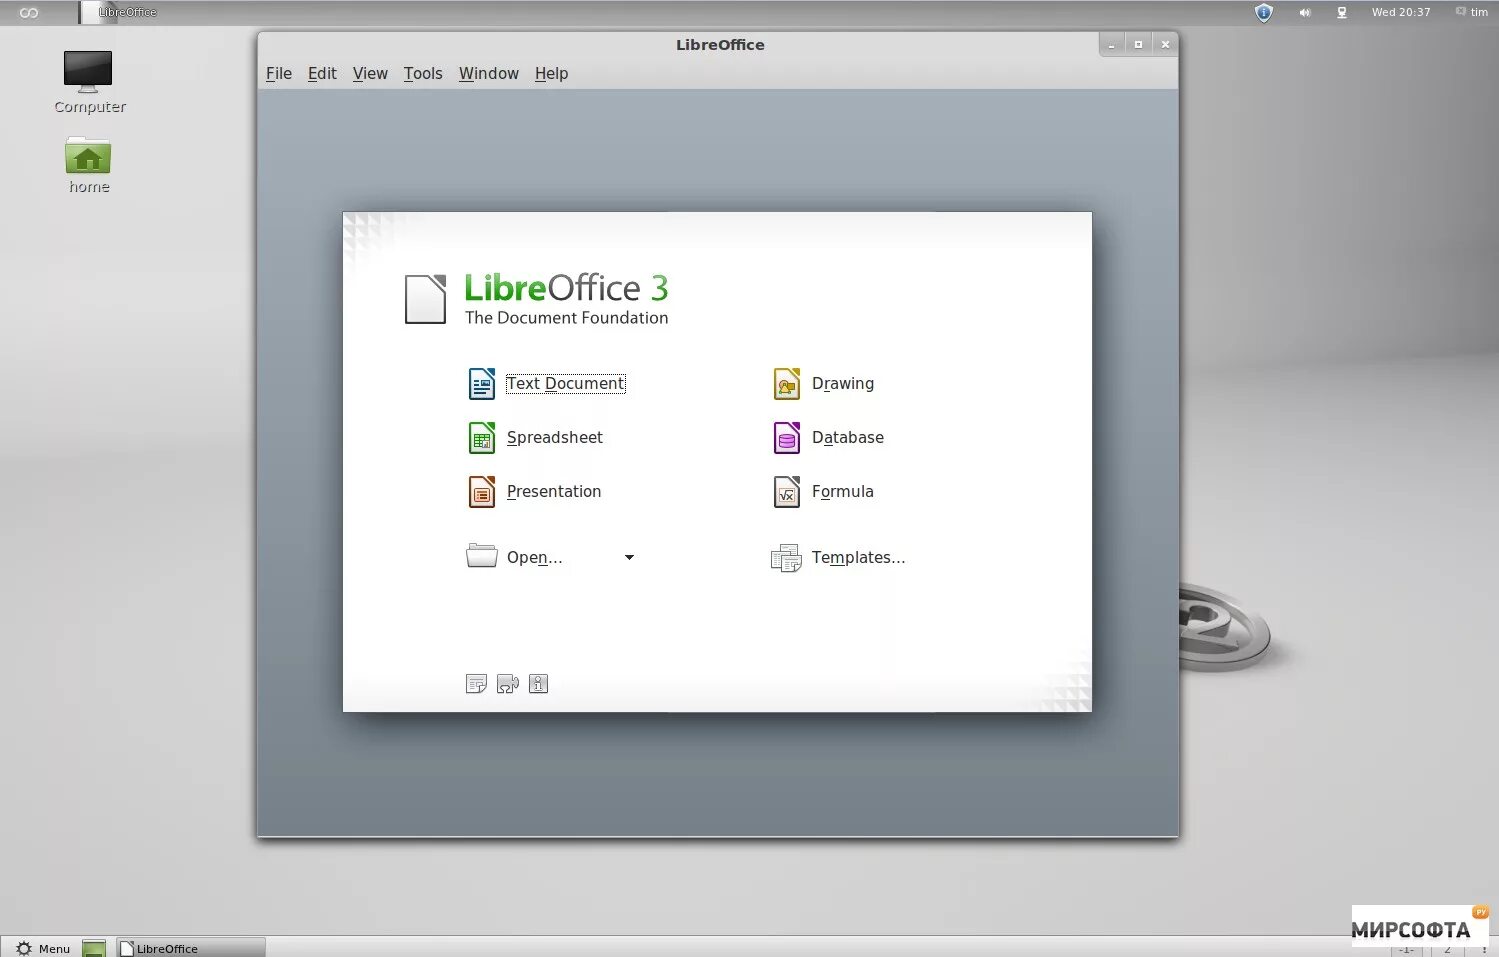This screenshot has width=1499, height=957.
Task: Click the LibreOffice top panel window entry
Action: coord(120,12)
